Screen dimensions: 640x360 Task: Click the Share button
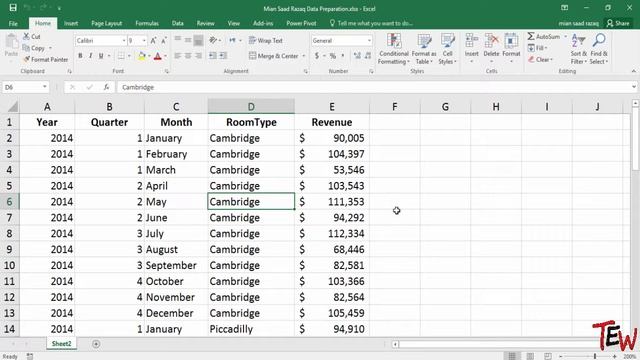click(x=618, y=23)
